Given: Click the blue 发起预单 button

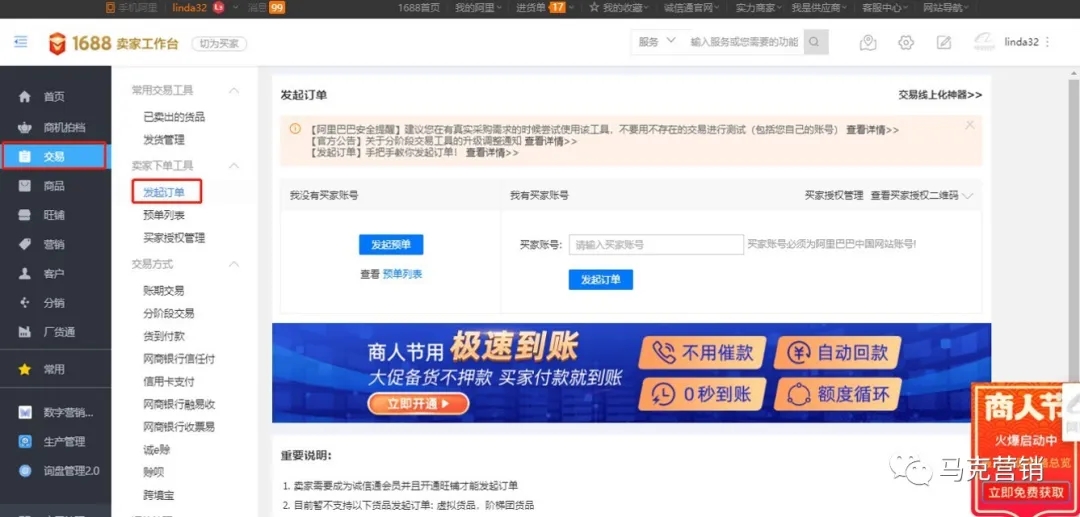Looking at the screenshot, I should point(391,245).
